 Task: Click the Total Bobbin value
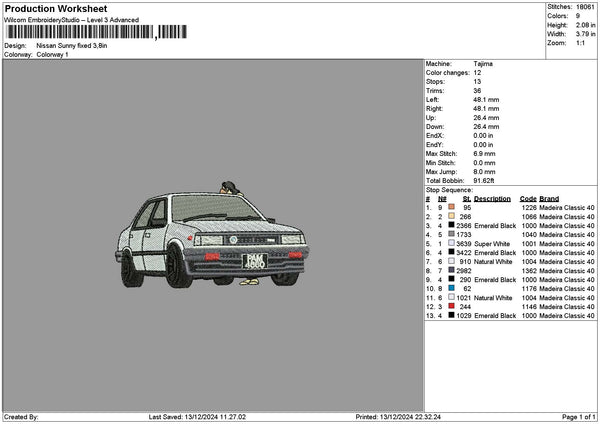pos(486,180)
